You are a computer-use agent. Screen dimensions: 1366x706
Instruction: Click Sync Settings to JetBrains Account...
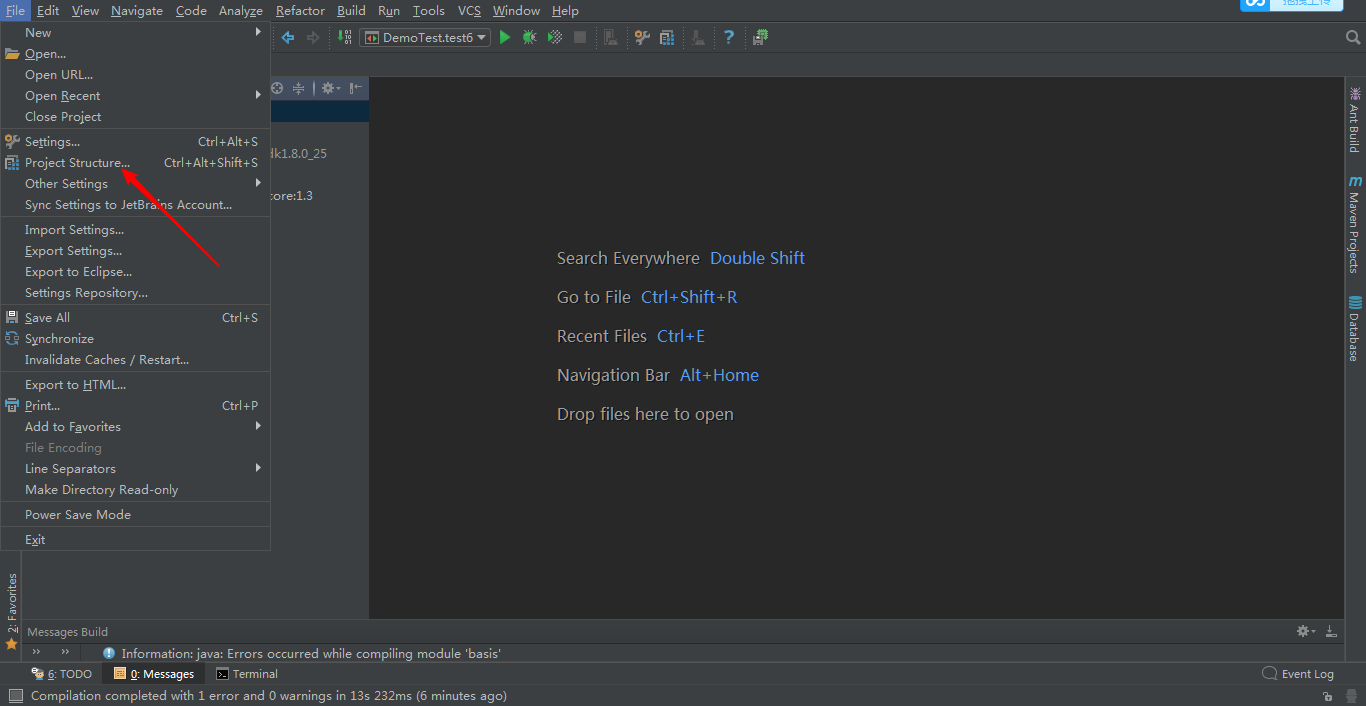135,204
